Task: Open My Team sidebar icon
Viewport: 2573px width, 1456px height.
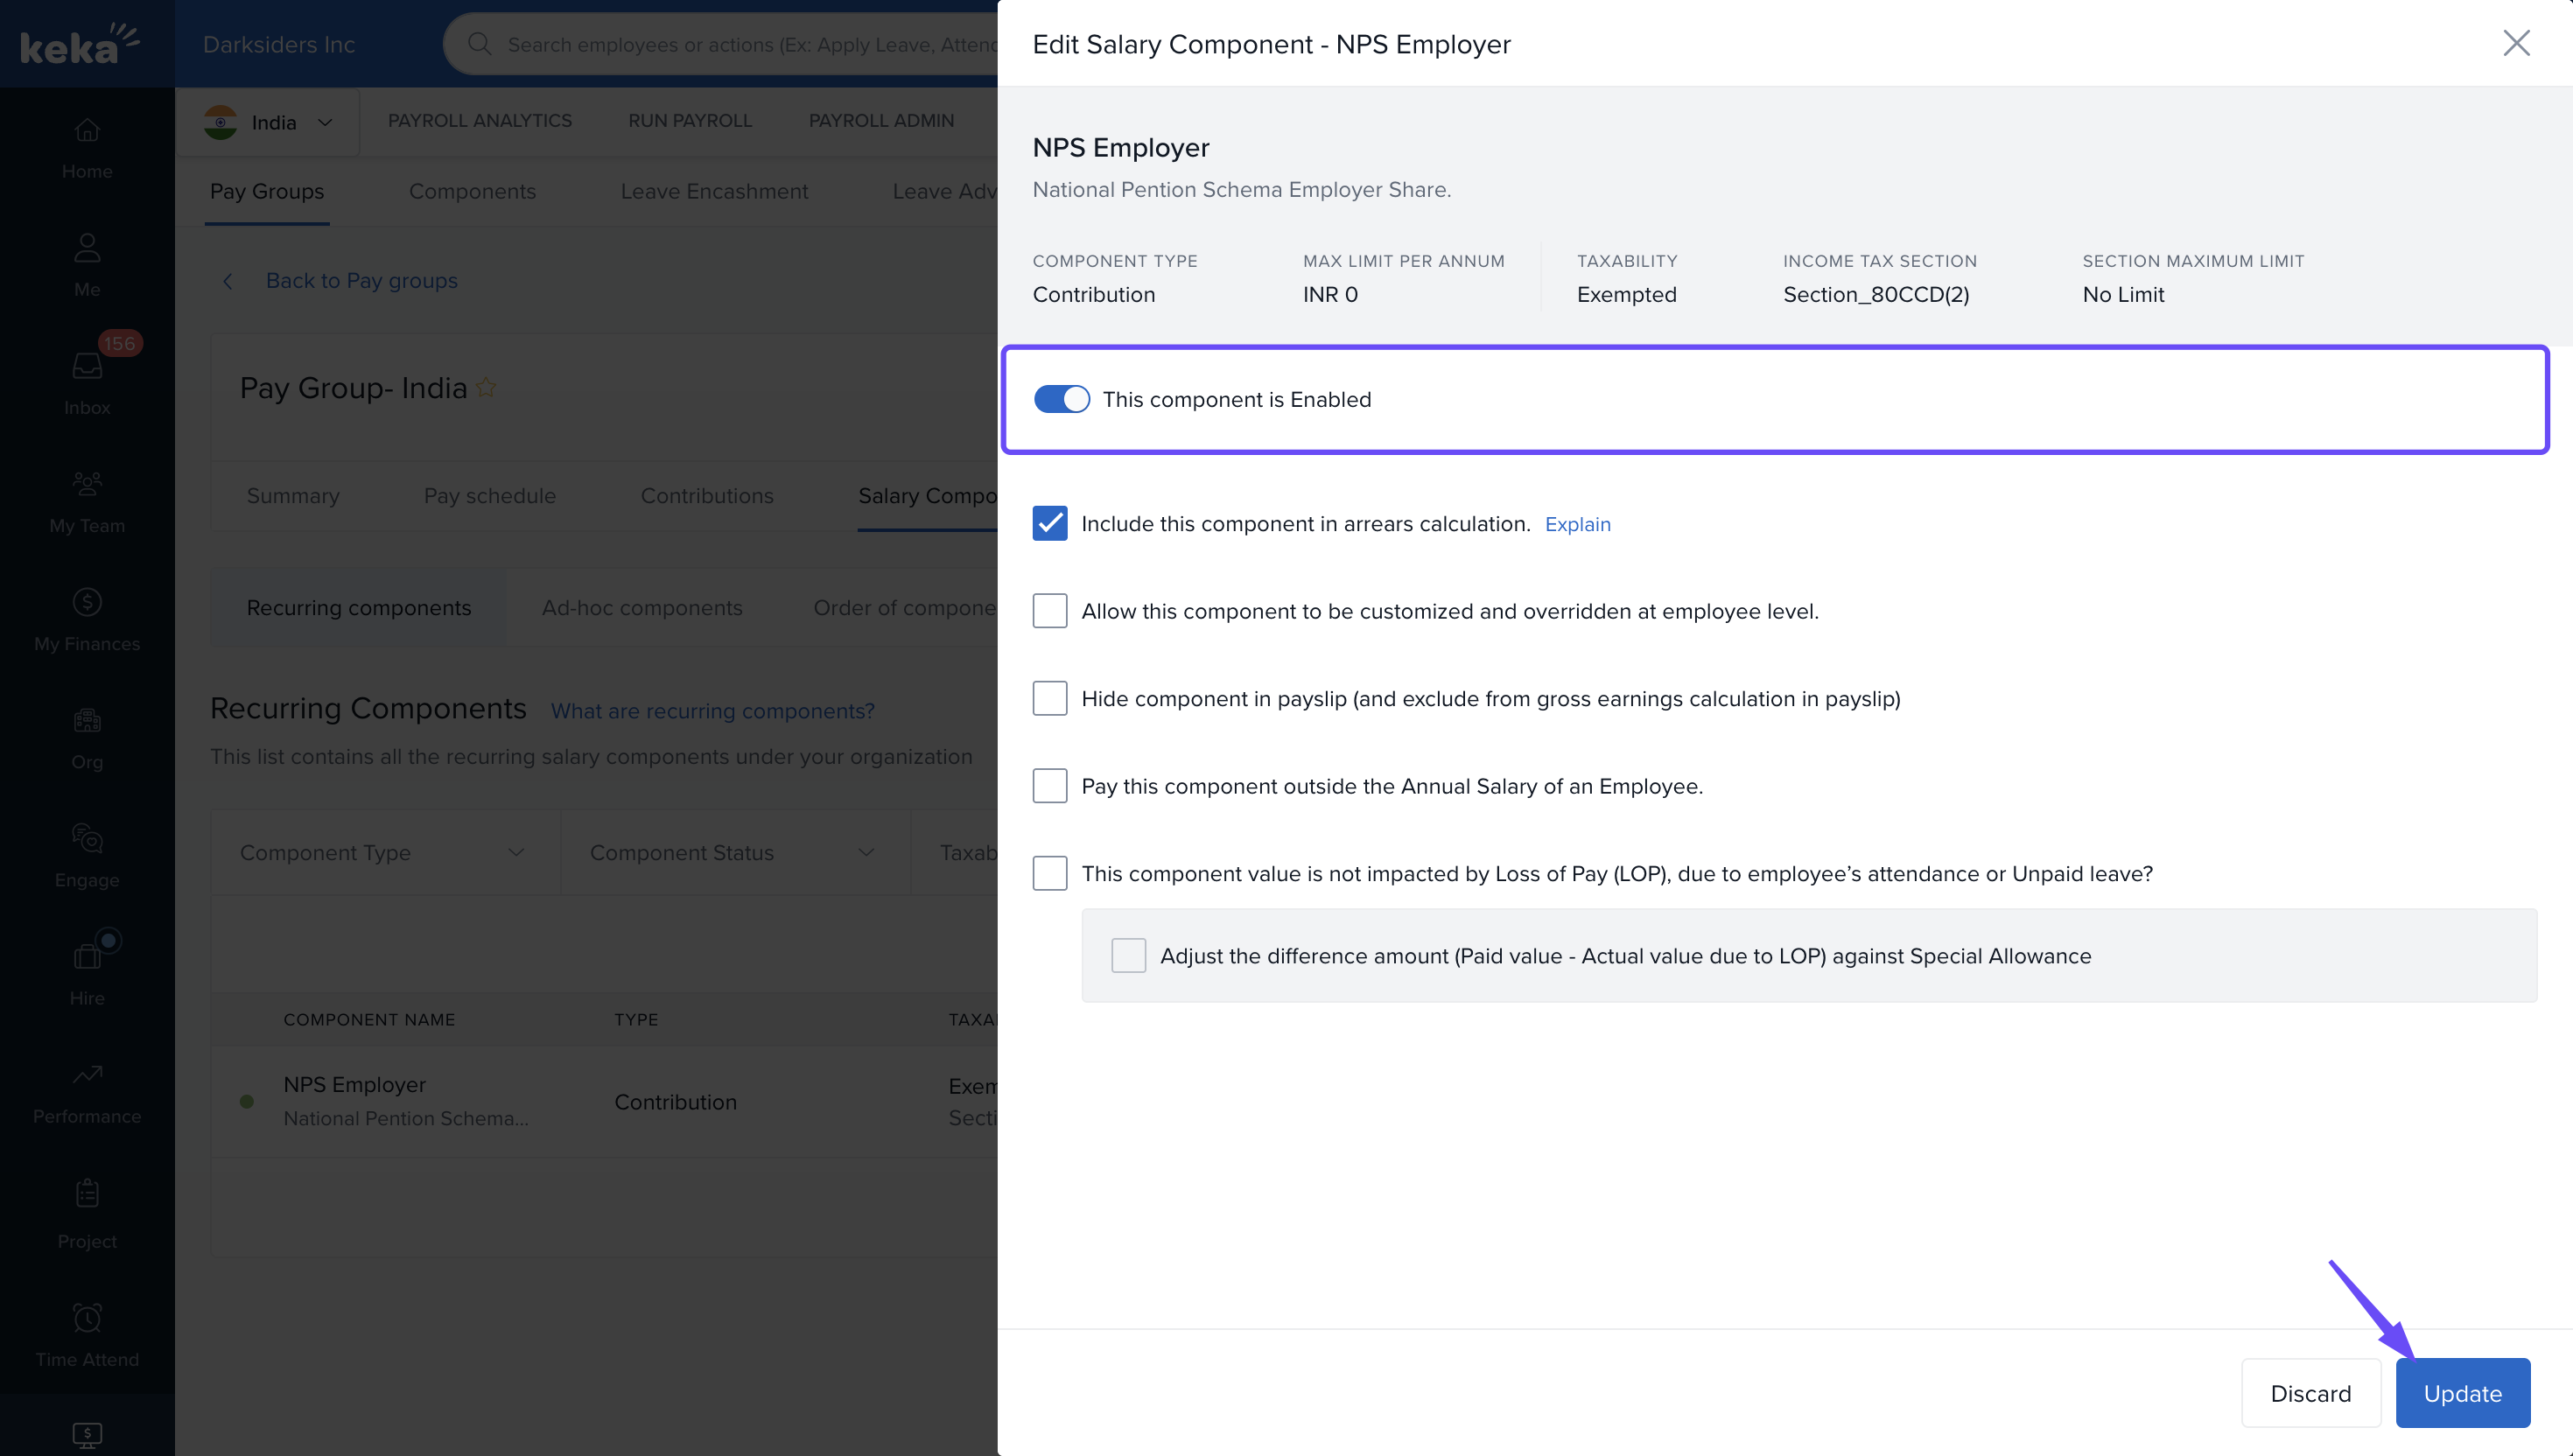Action: pyautogui.click(x=87, y=485)
